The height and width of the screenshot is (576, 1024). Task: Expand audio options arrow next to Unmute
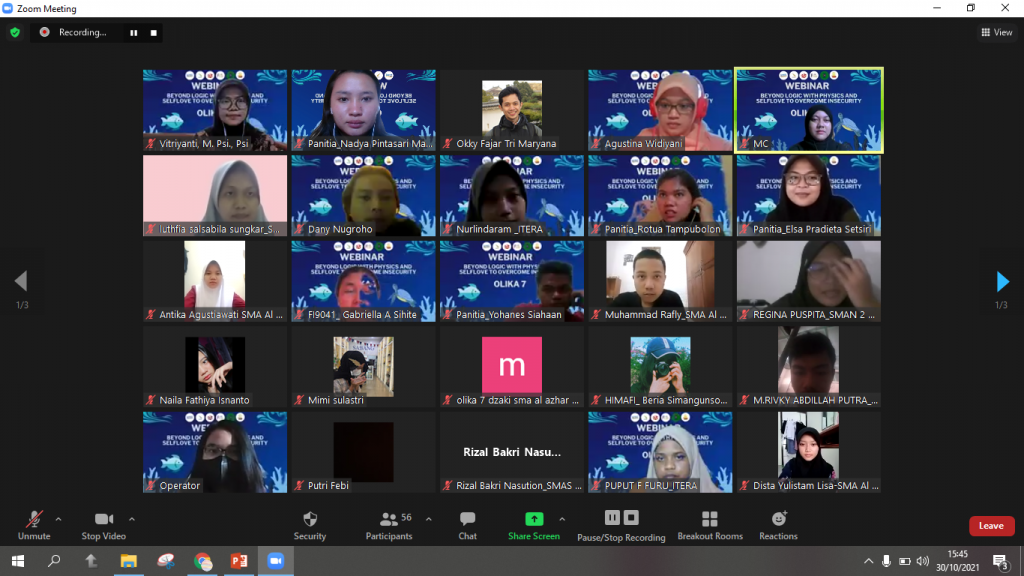click(58, 519)
